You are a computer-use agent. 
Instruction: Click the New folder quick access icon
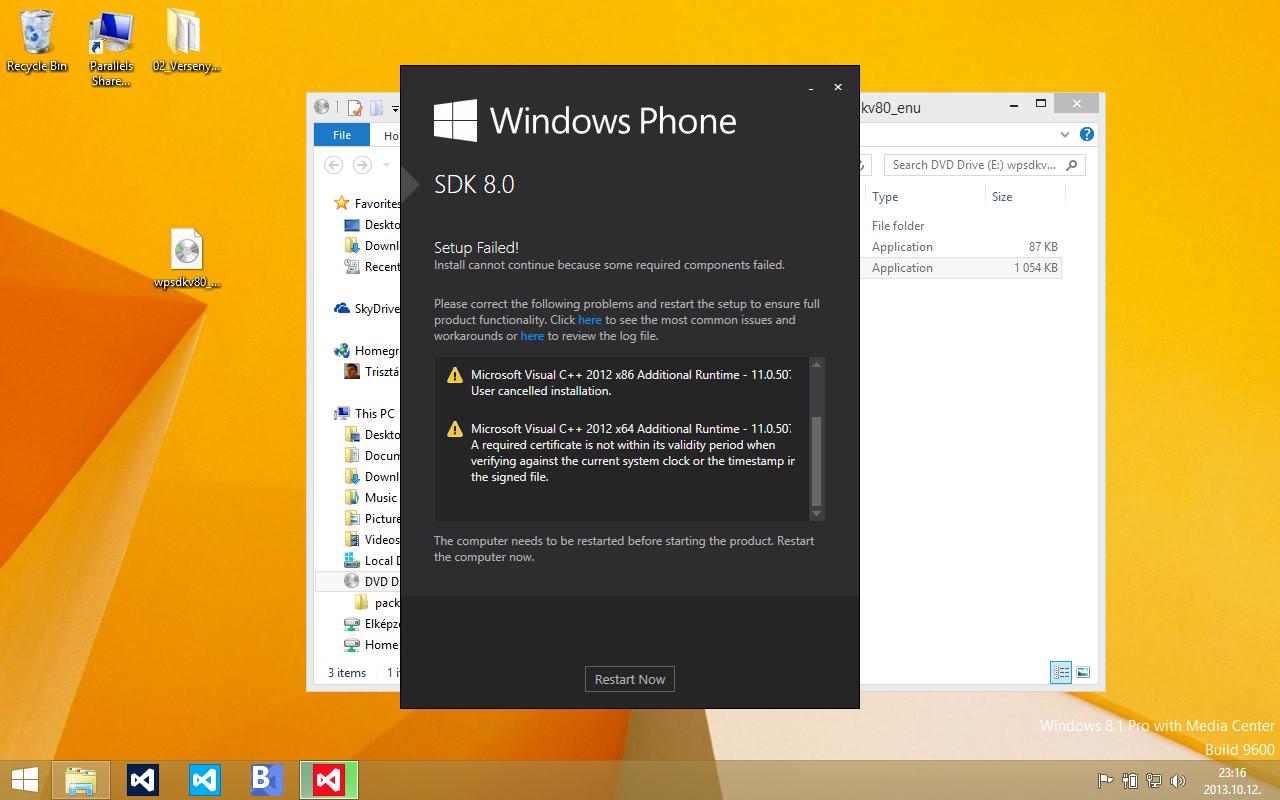[376, 107]
